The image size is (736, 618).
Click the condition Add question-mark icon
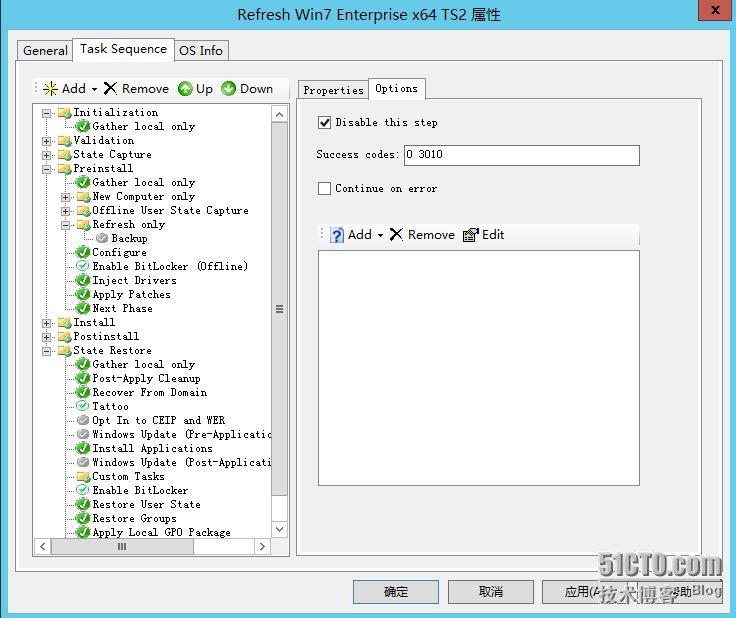point(337,235)
